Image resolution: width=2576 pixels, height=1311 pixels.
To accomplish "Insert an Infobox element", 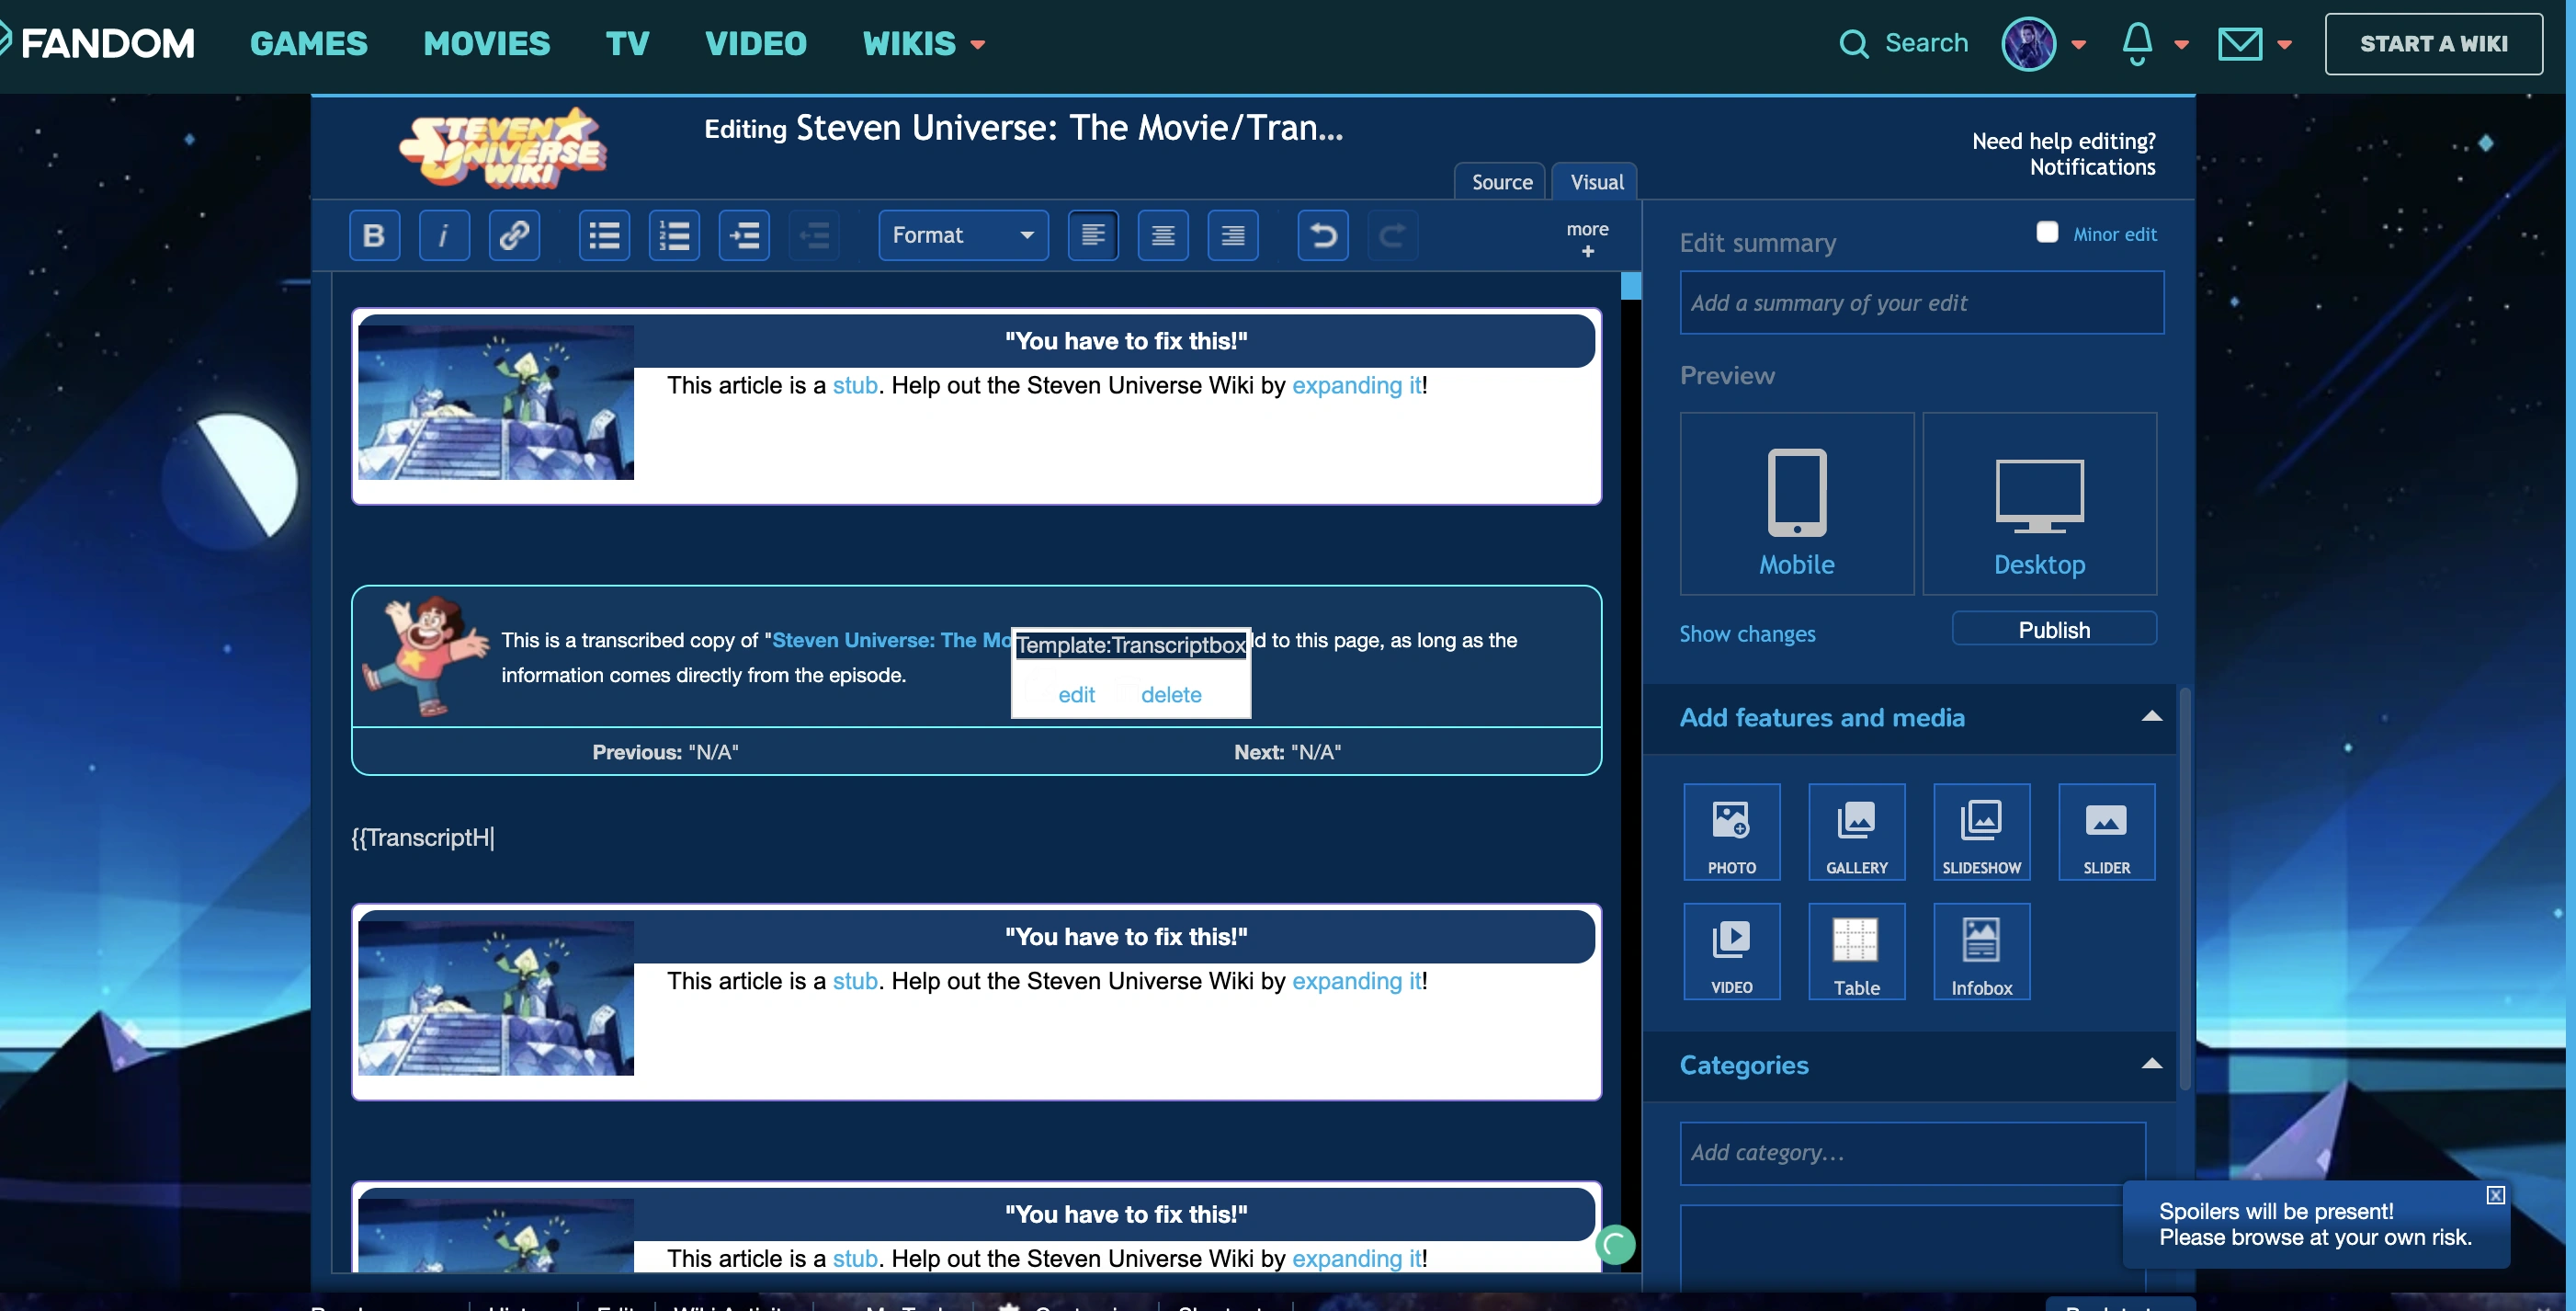I will tap(1981, 951).
